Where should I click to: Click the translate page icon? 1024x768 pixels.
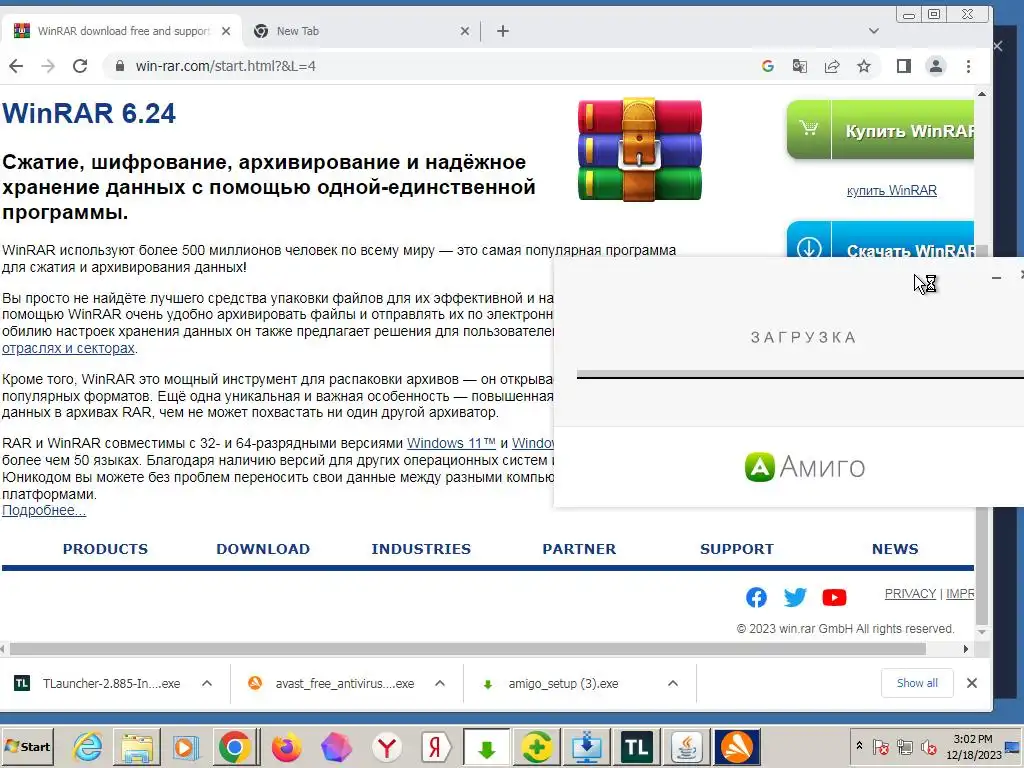[x=799, y=66]
